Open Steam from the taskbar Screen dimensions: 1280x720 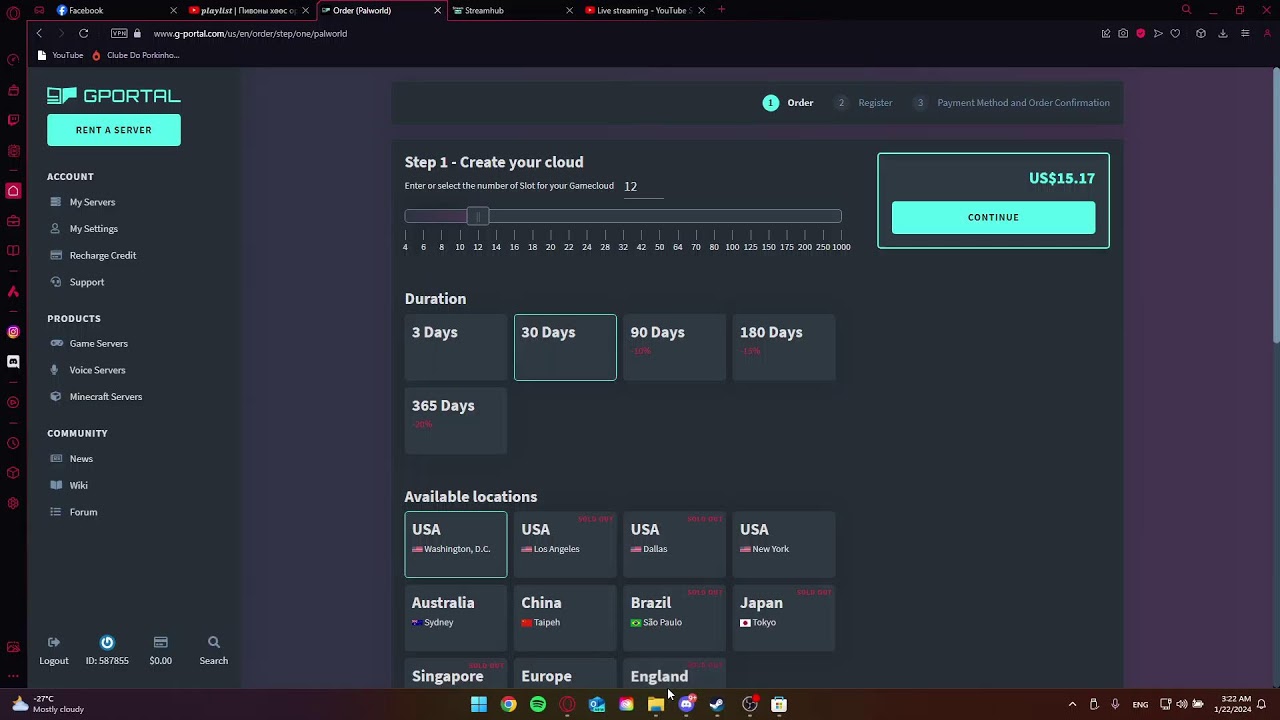[x=716, y=705]
